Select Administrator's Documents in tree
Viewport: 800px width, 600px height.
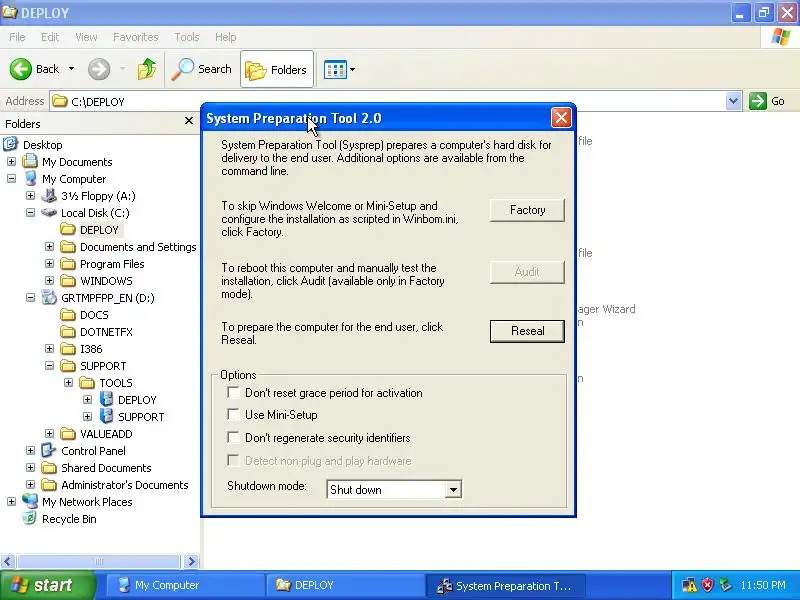point(115,485)
